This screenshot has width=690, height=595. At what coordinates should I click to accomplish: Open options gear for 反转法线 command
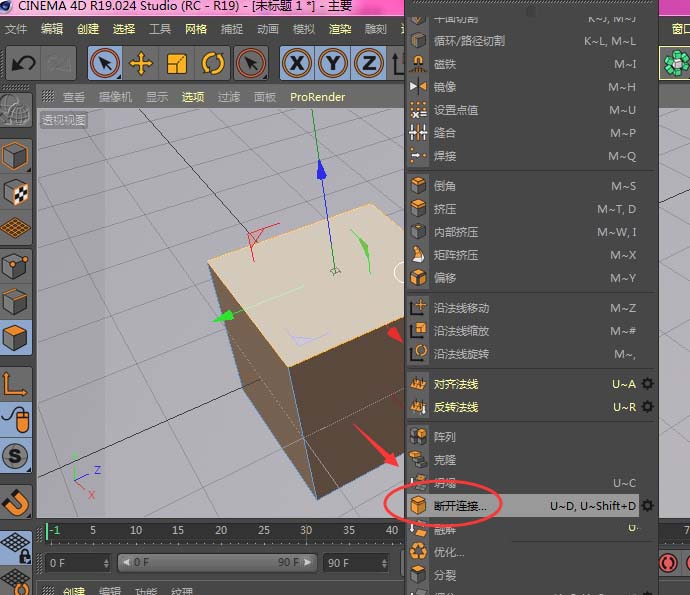coord(648,407)
